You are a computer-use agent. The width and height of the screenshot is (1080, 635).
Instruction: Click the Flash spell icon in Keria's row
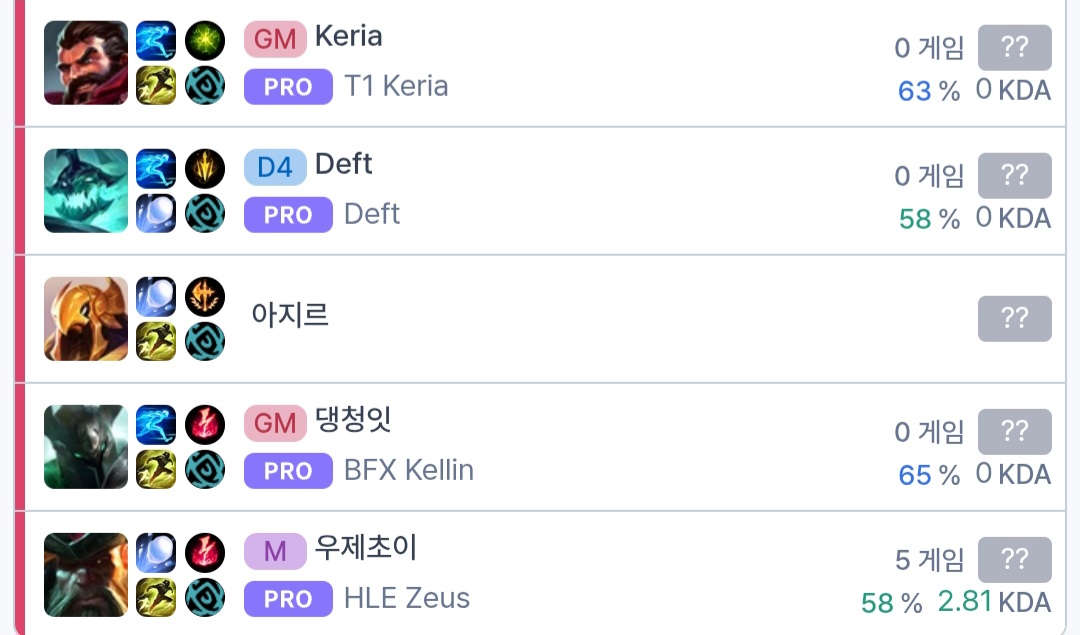pos(155,85)
